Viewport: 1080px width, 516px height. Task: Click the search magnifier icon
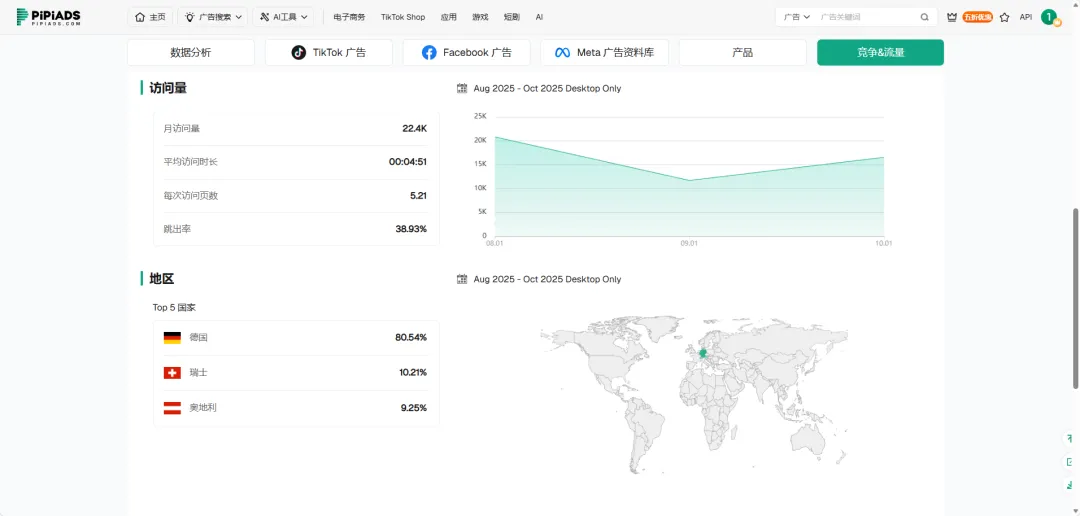click(x=924, y=17)
